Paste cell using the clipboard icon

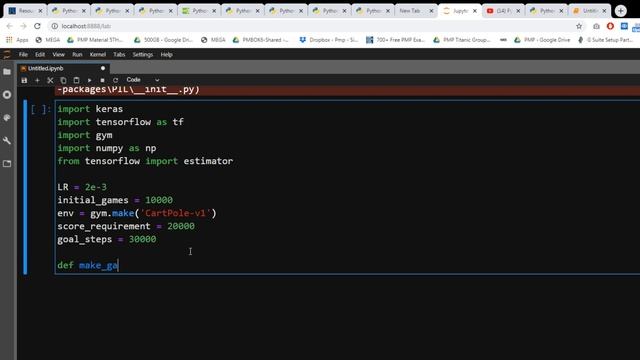76,80
